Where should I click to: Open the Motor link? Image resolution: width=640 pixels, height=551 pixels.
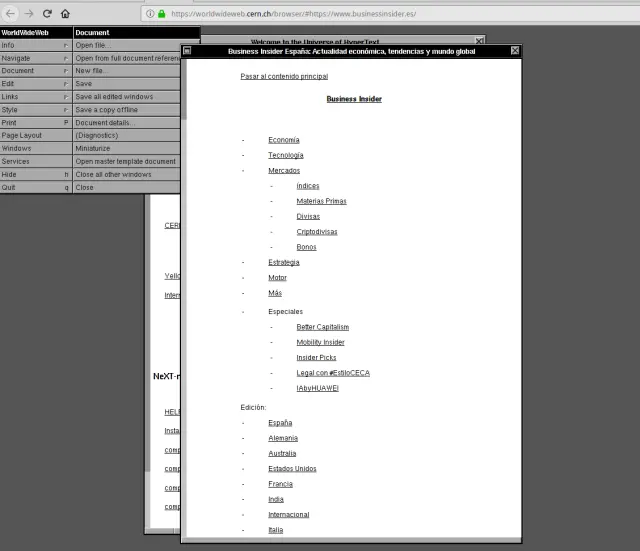(x=278, y=278)
